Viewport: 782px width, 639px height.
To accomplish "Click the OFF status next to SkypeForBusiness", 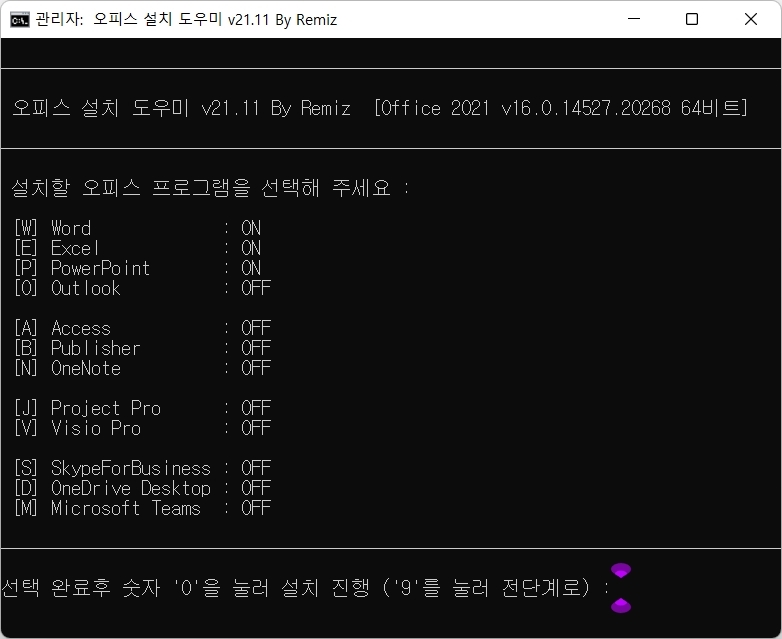I will [x=256, y=468].
